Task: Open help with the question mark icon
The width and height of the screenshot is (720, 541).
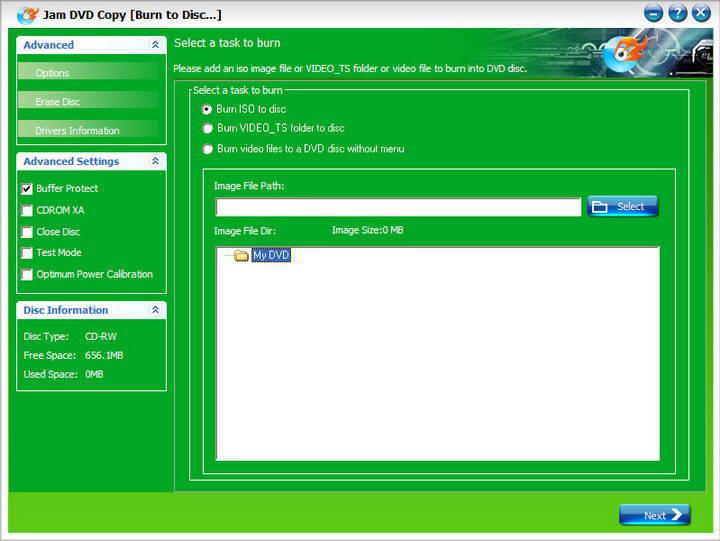Action: [678, 13]
